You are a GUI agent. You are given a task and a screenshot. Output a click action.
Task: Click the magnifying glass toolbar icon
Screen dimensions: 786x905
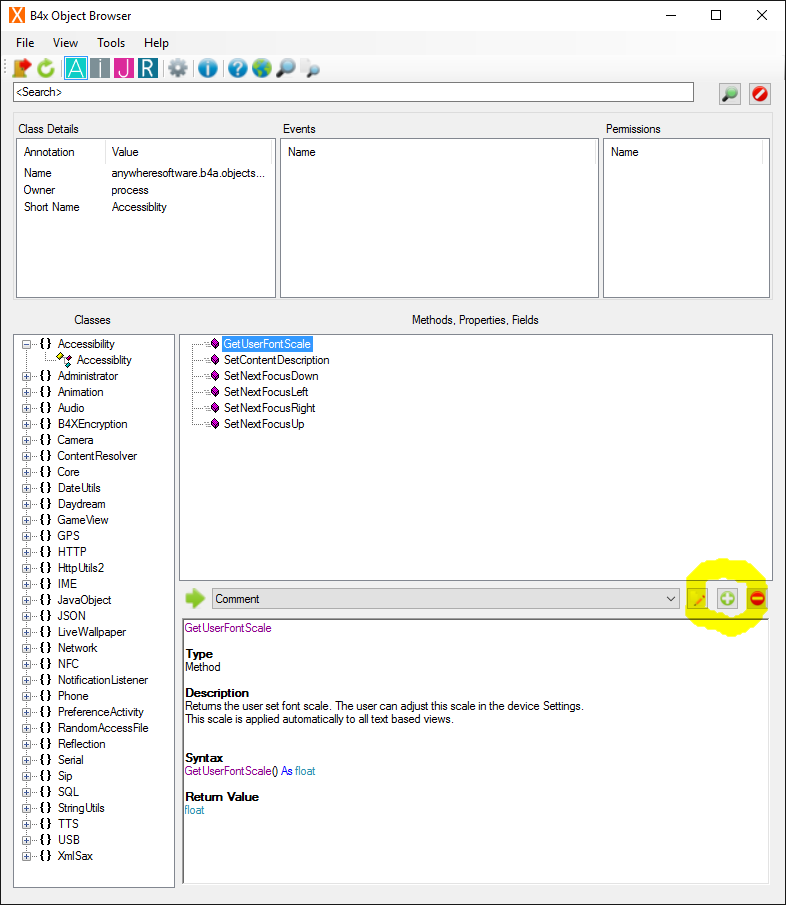286,68
